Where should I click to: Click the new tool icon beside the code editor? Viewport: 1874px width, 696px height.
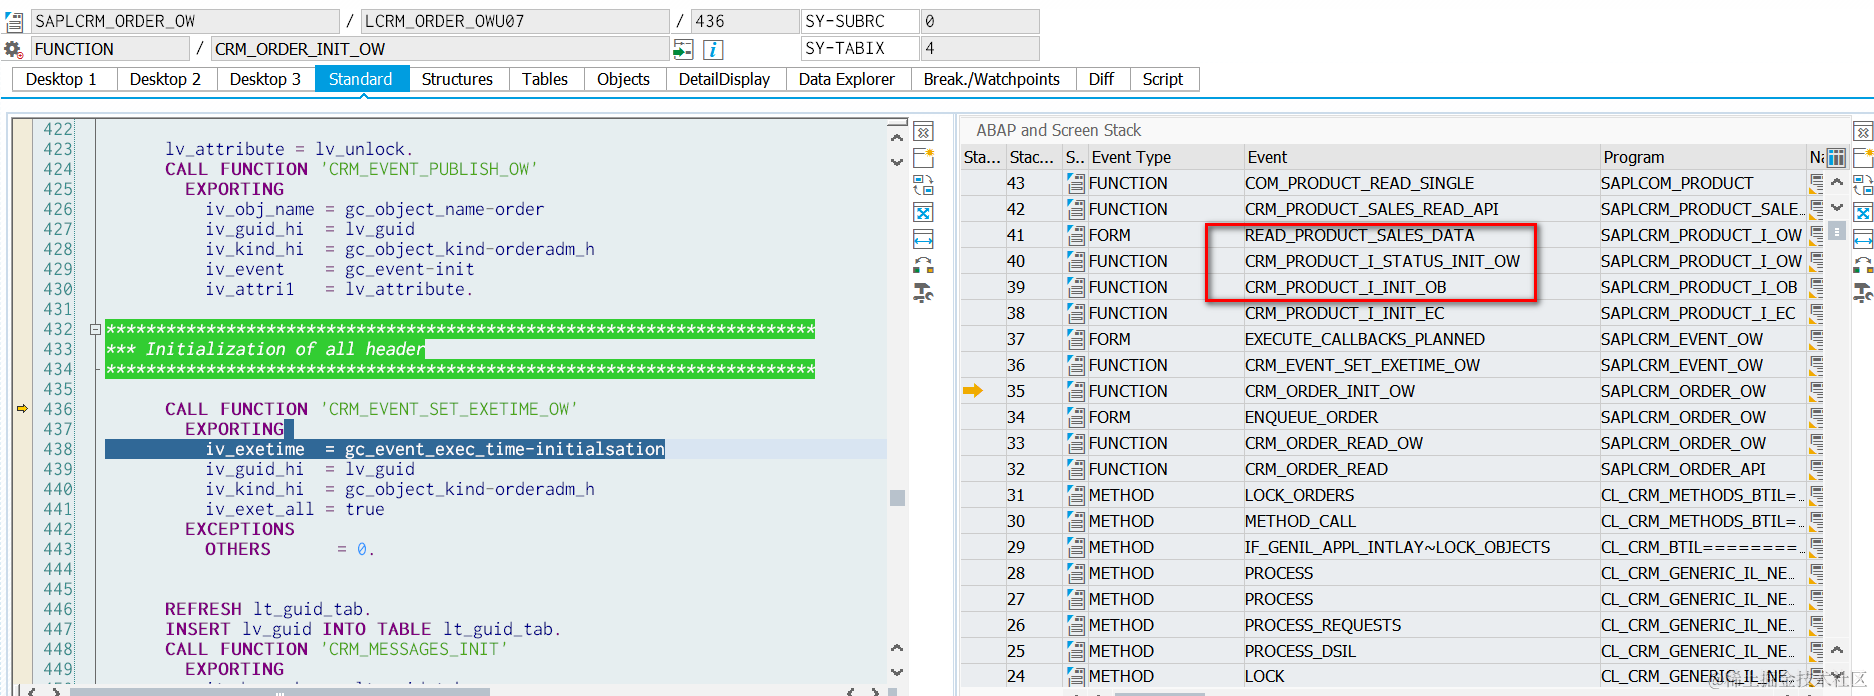[x=924, y=158]
